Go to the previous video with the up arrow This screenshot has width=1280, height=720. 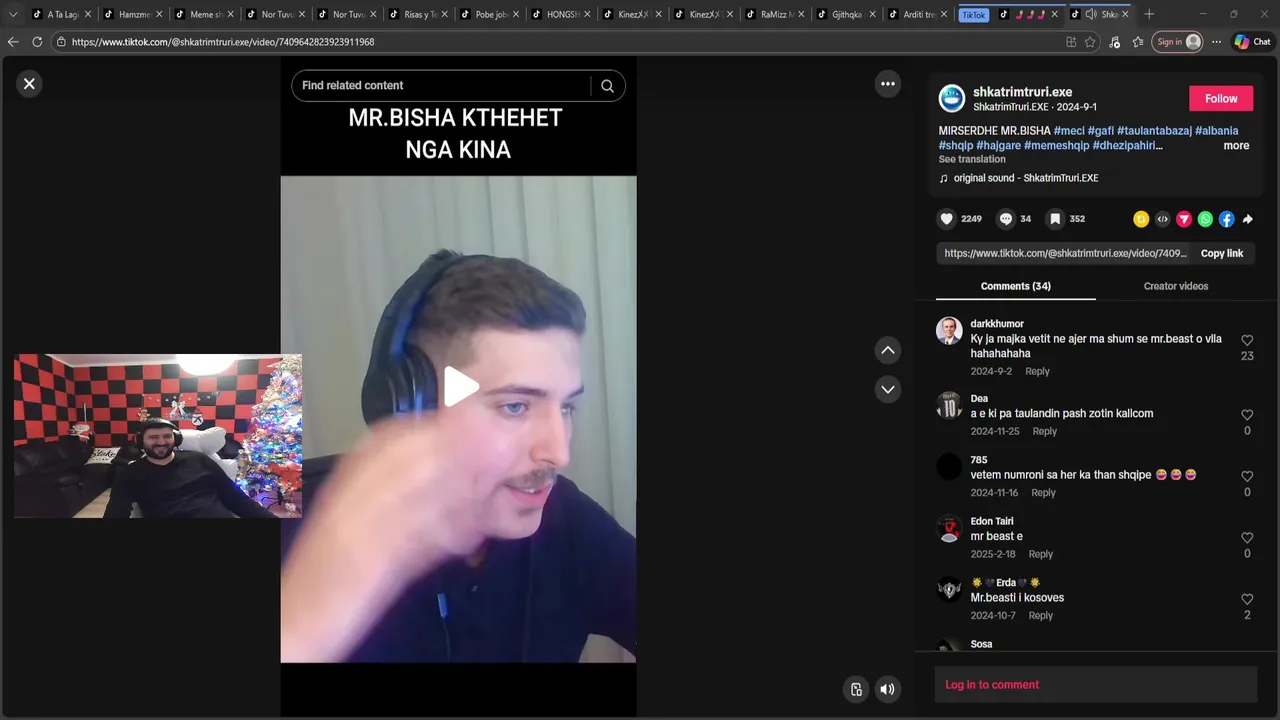click(887, 350)
